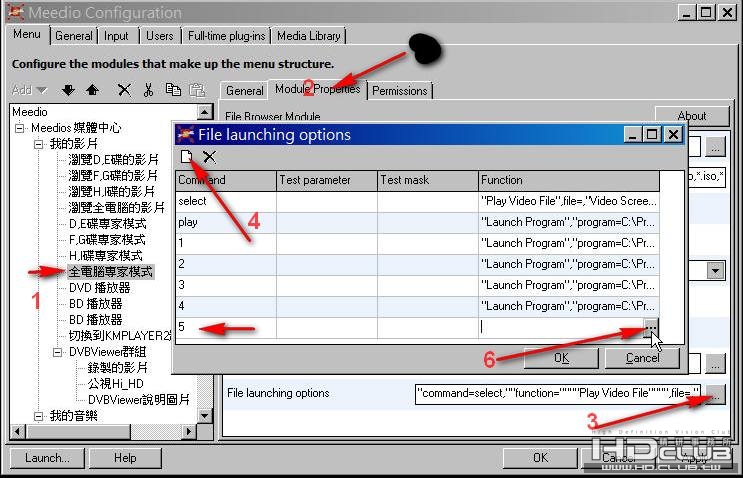Click the Launch... button

coord(47,458)
